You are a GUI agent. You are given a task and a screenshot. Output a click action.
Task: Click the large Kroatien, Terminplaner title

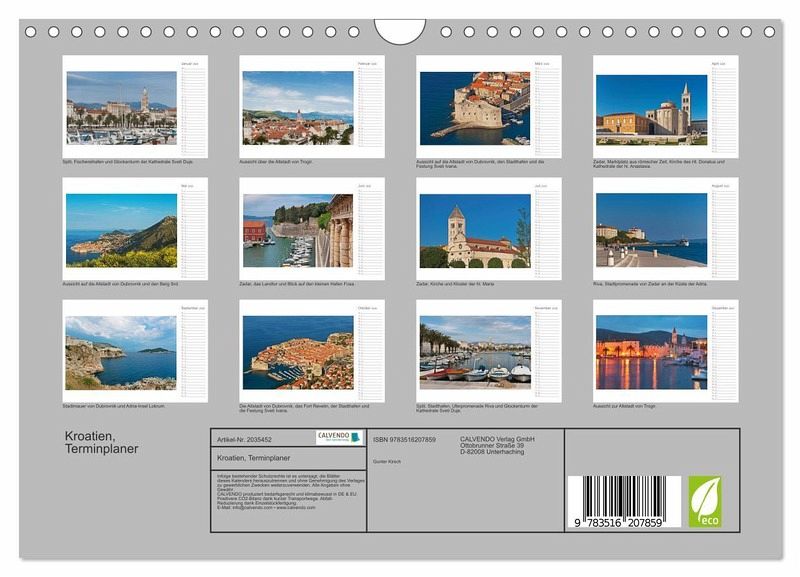(102, 443)
